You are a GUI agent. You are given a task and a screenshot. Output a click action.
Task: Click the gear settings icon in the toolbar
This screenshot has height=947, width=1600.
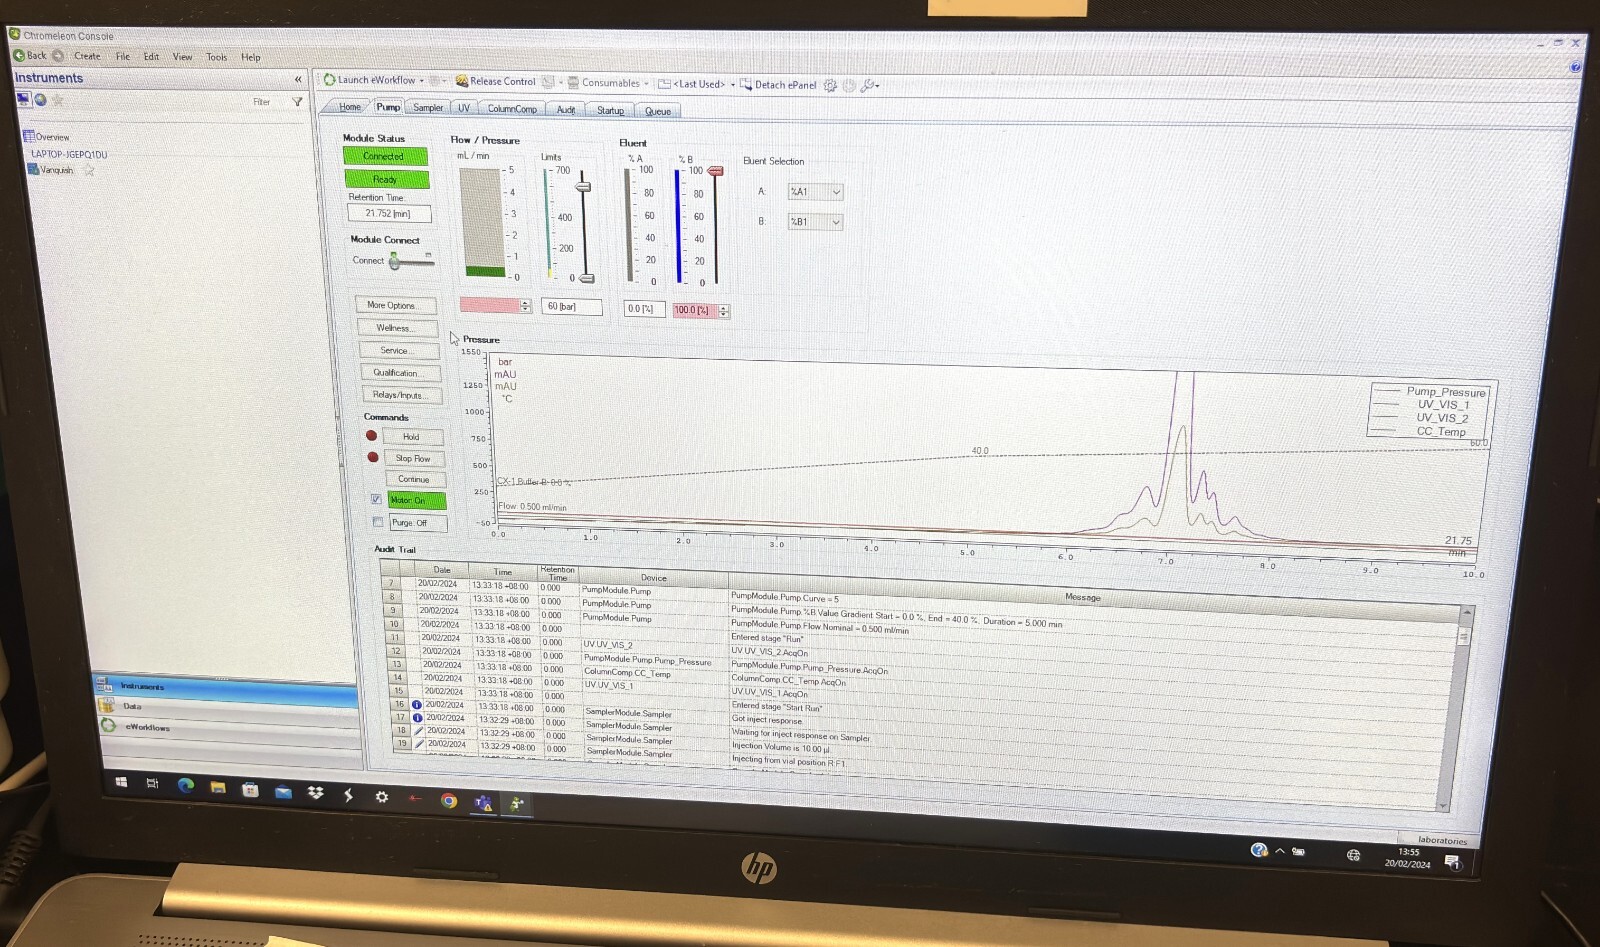[x=829, y=87]
